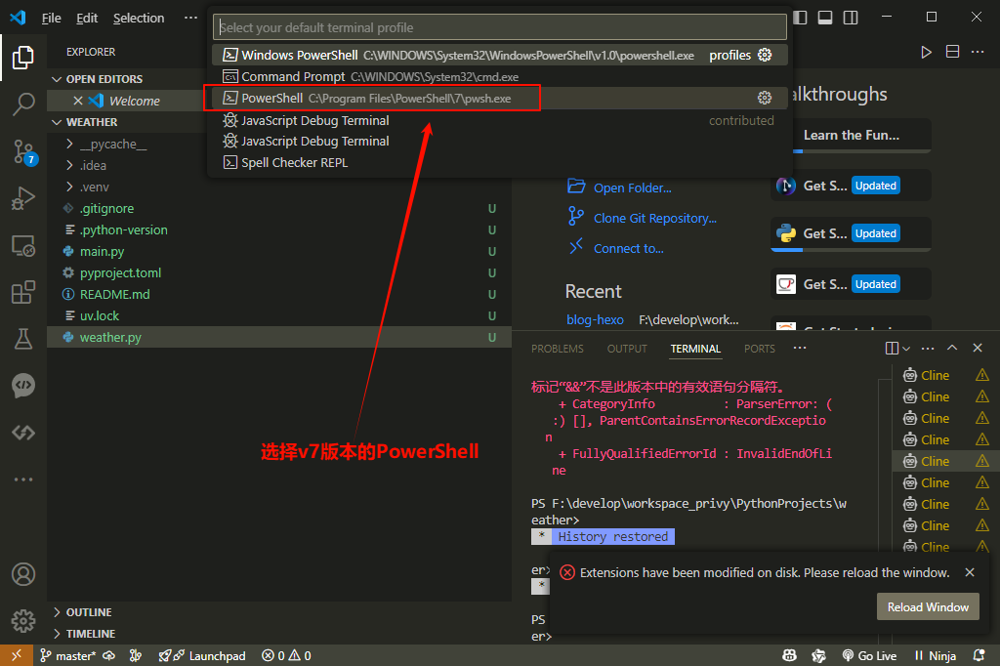Open the Extensions view in activity bar
1000x666 pixels.
point(23,292)
